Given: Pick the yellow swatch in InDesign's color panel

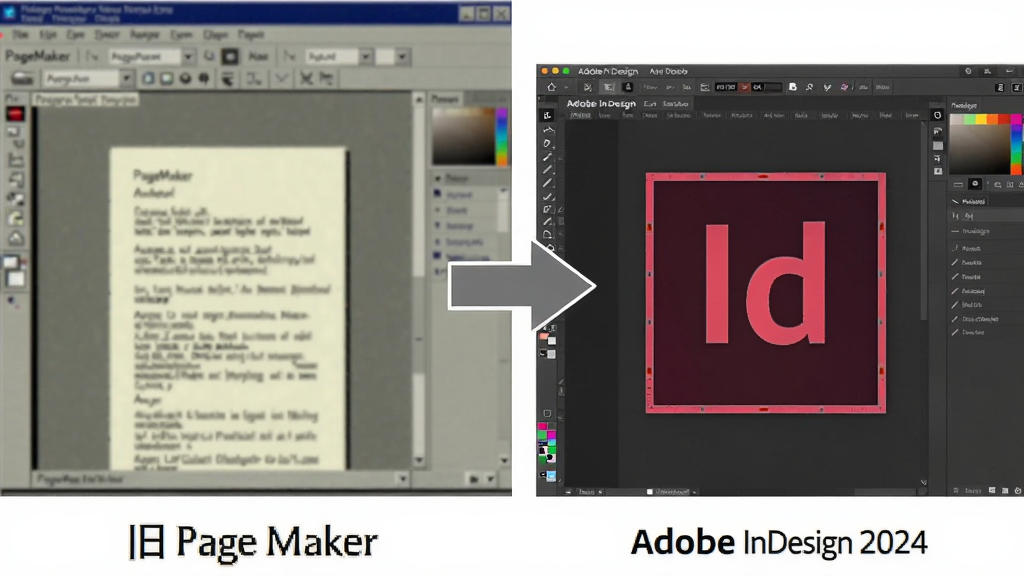Looking at the screenshot, I should pyautogui.click(x=981, y=119).
